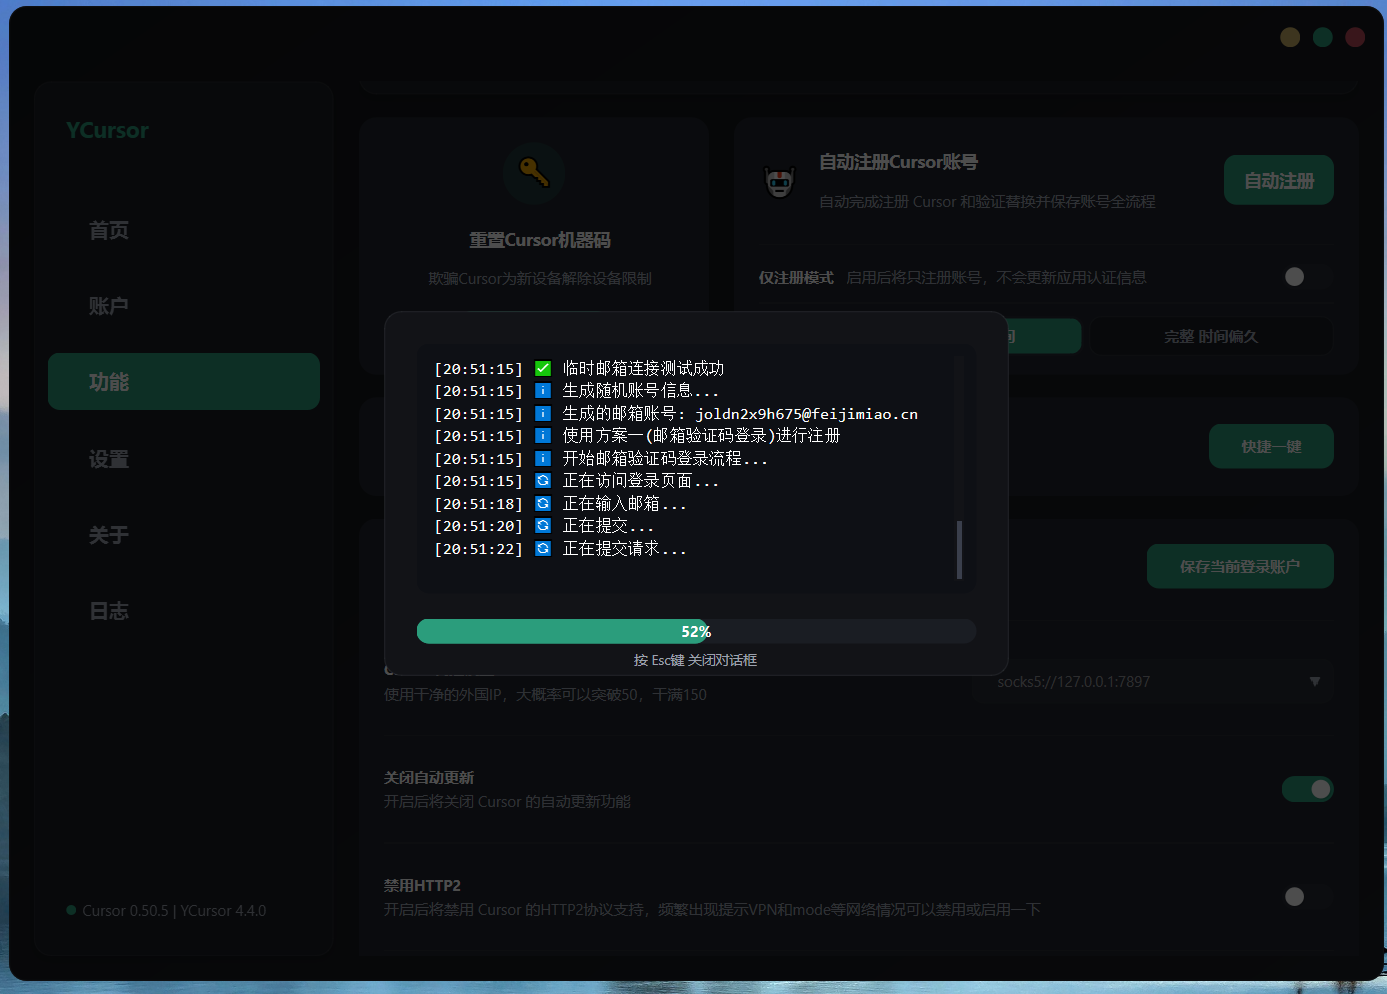
Task: Click 使用方案一(邮箱验证码登录)进行注册 log text
Action: coord(701,436)
